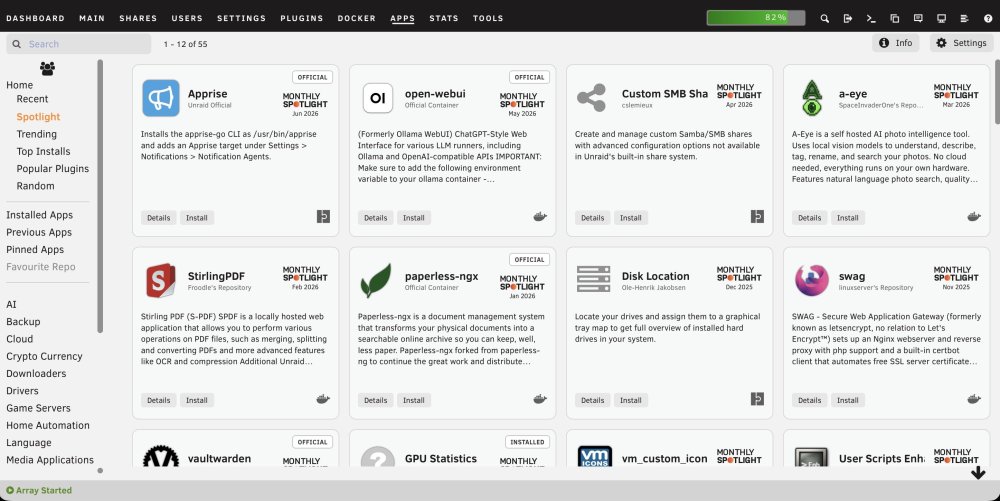The image size is (1000, 501).
Task: Open the Users menu
Action: tap(187, 18)
